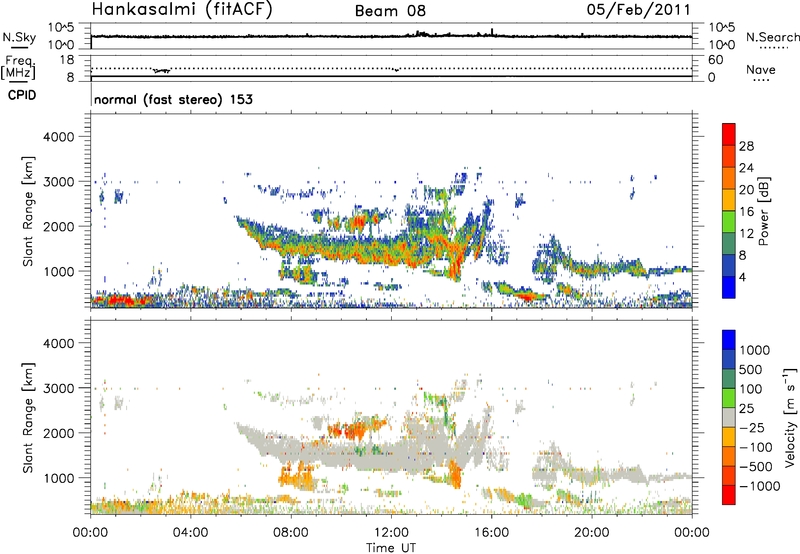
Task: Click the 'Freq. [MHz]' axis label
Action: [18, 67]
